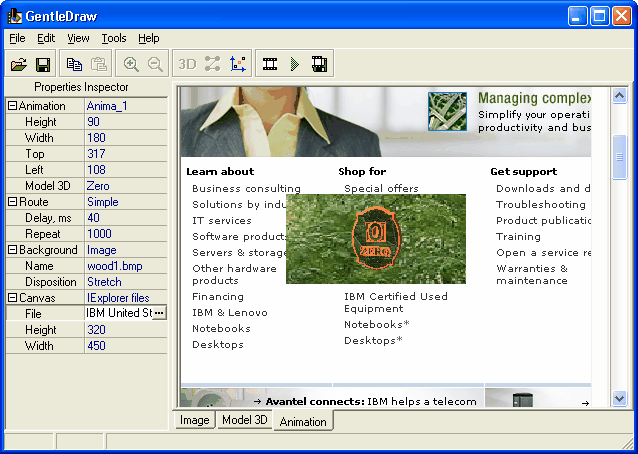Screen dimensions: 638x454
Task: Click the Name value wood1.bmp
Action: pos(115,266)
